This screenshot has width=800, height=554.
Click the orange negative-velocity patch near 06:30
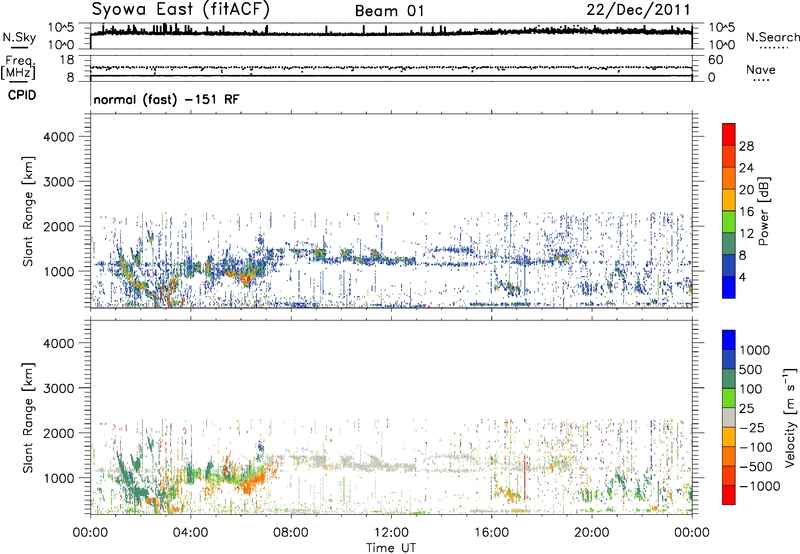253,483
